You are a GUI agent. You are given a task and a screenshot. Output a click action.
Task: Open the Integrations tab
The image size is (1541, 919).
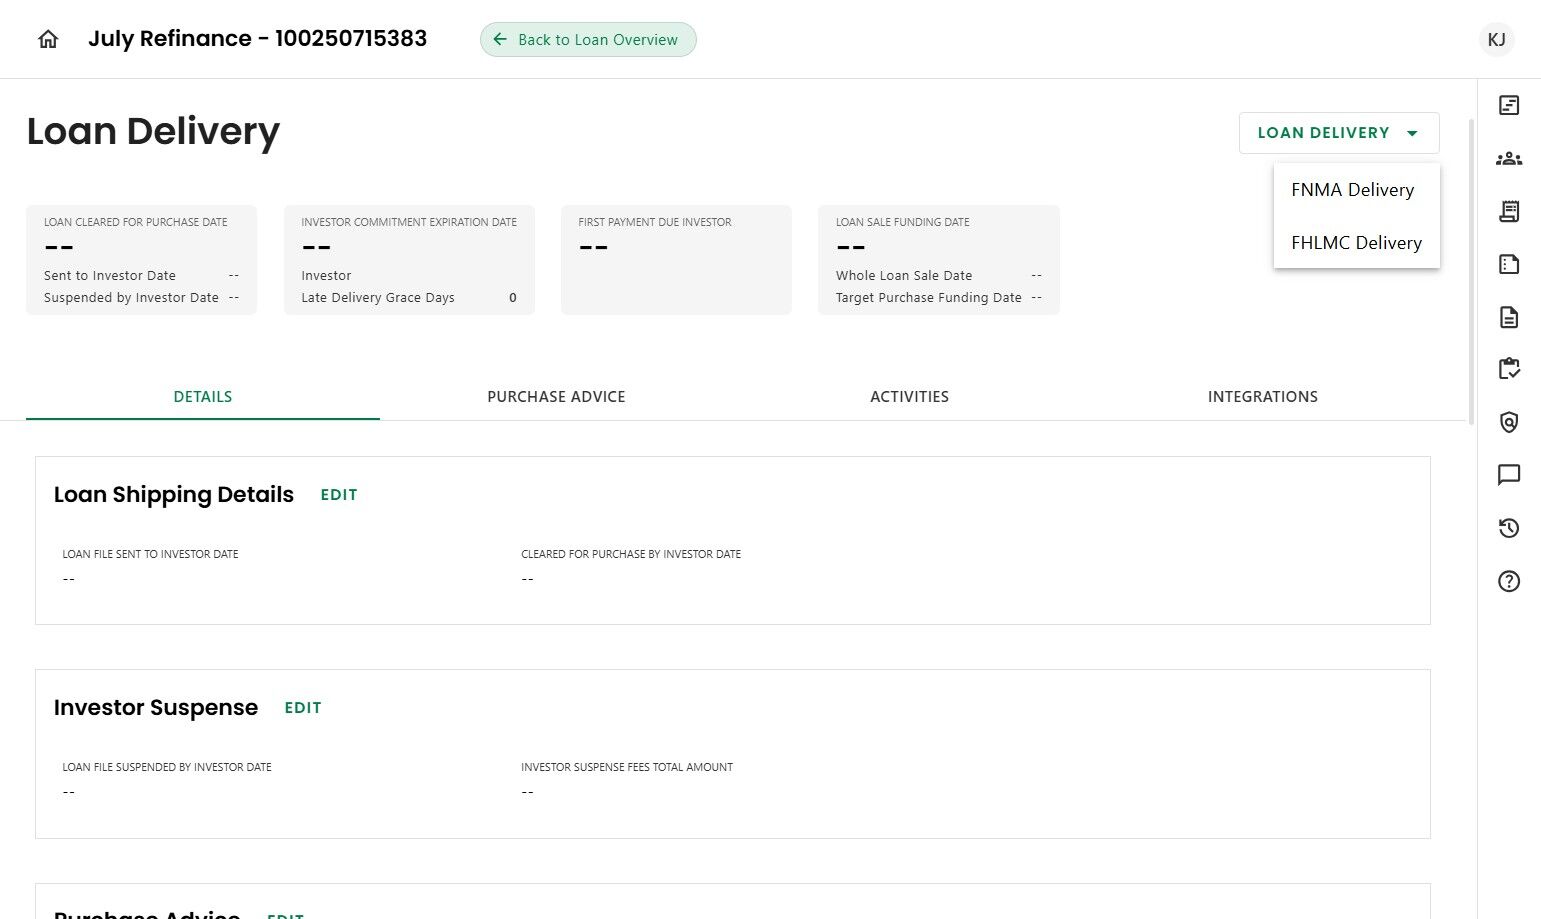click(x=1262, y=397)
